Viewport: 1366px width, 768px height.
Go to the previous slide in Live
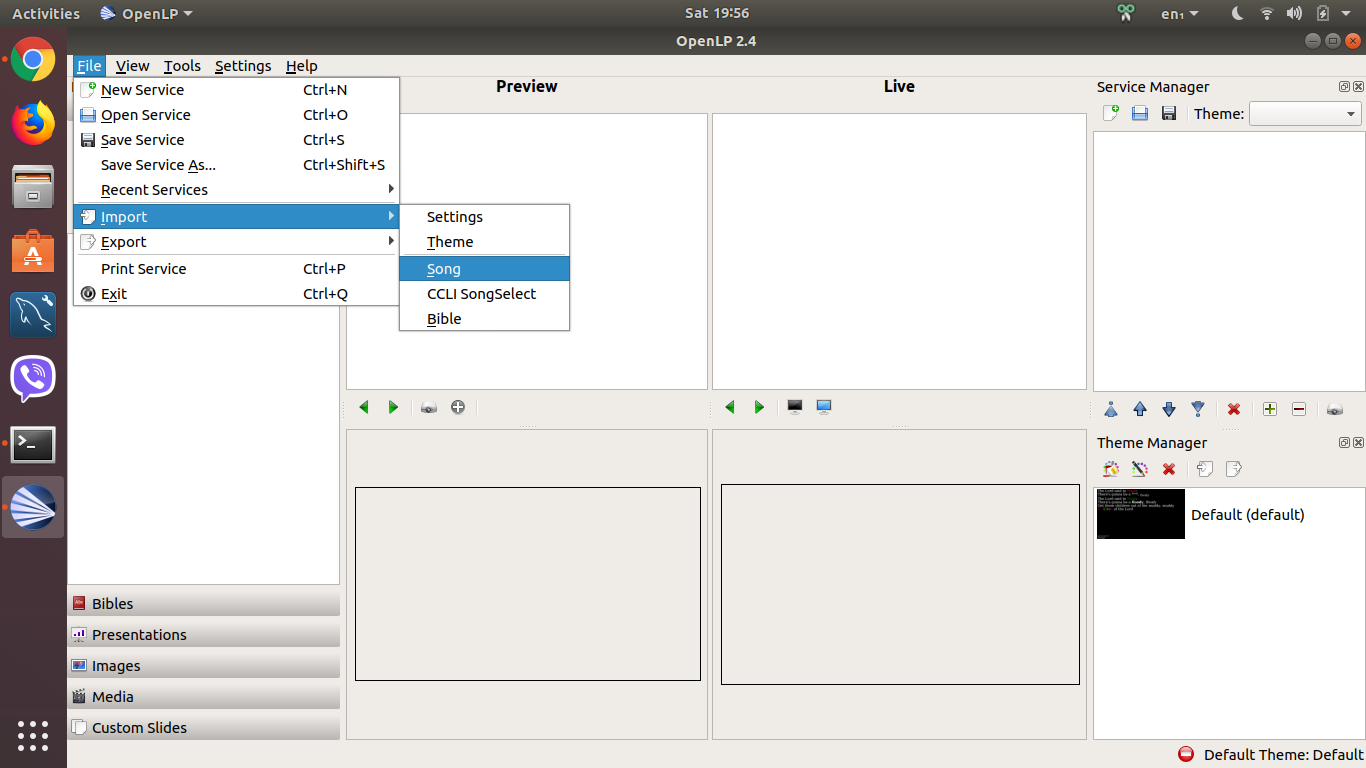pos(730,407)
